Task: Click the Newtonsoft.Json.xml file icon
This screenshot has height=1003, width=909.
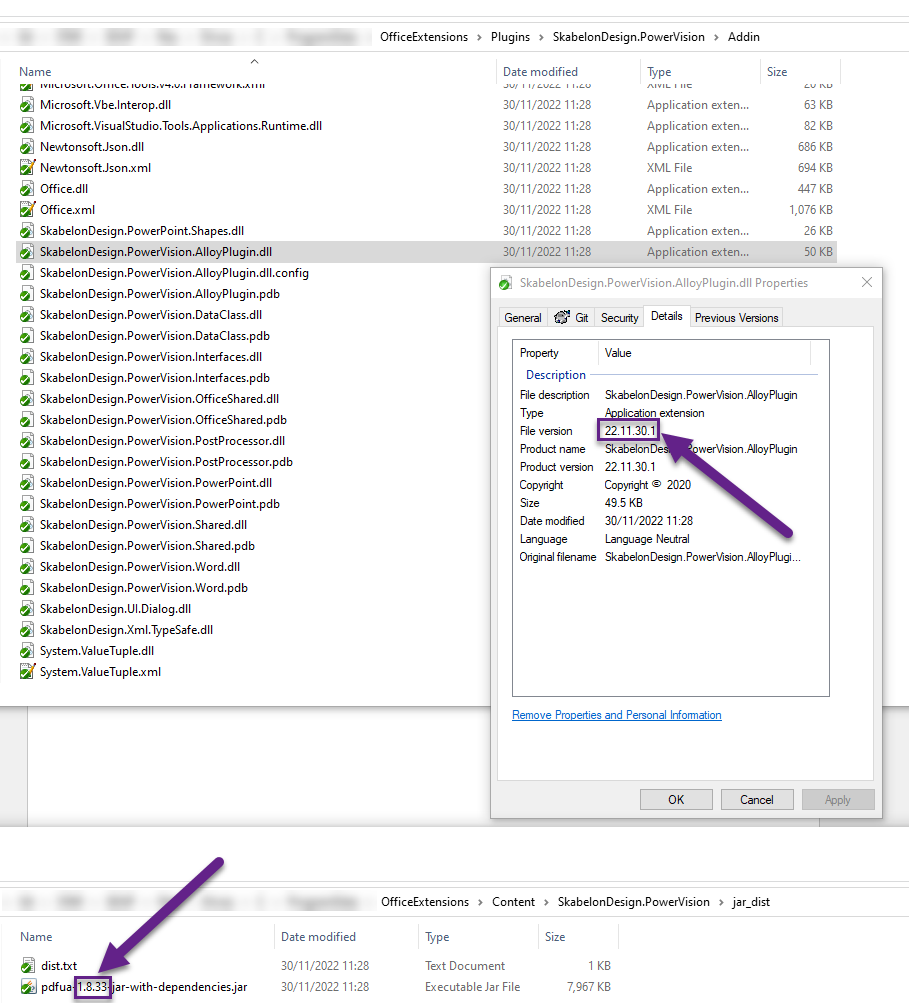Action: 27,168
